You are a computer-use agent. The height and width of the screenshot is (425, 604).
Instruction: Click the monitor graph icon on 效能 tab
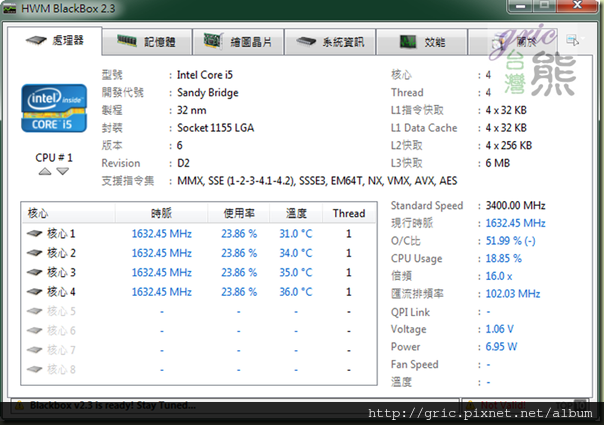[408, 41]
